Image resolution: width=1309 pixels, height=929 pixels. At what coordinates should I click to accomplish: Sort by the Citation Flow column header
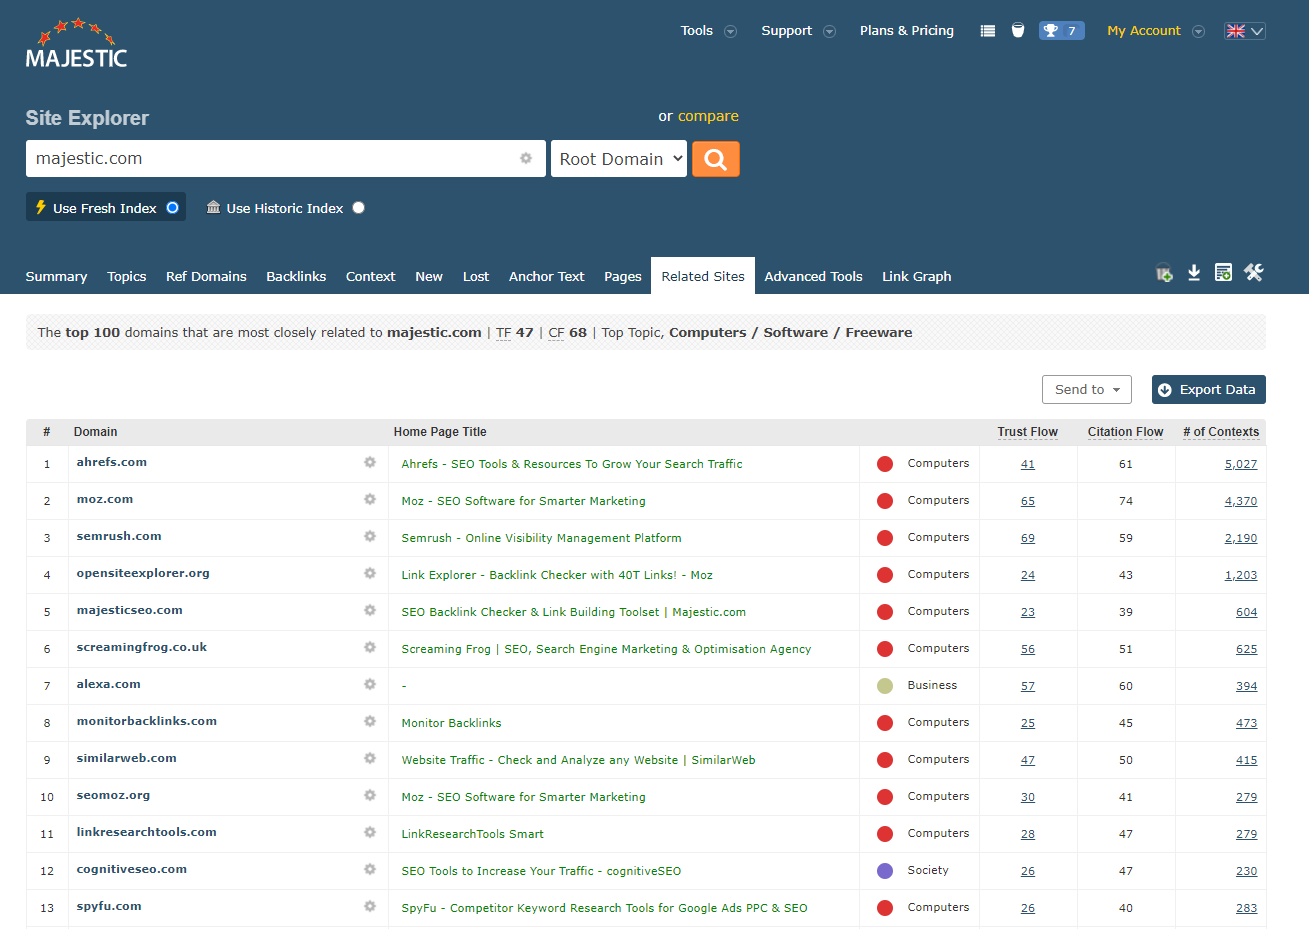tap(1126, 432)
